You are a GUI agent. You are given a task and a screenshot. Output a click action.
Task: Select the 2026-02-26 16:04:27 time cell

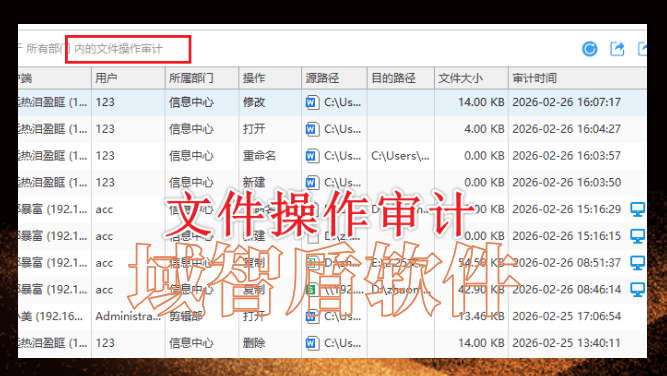[567, 129]
